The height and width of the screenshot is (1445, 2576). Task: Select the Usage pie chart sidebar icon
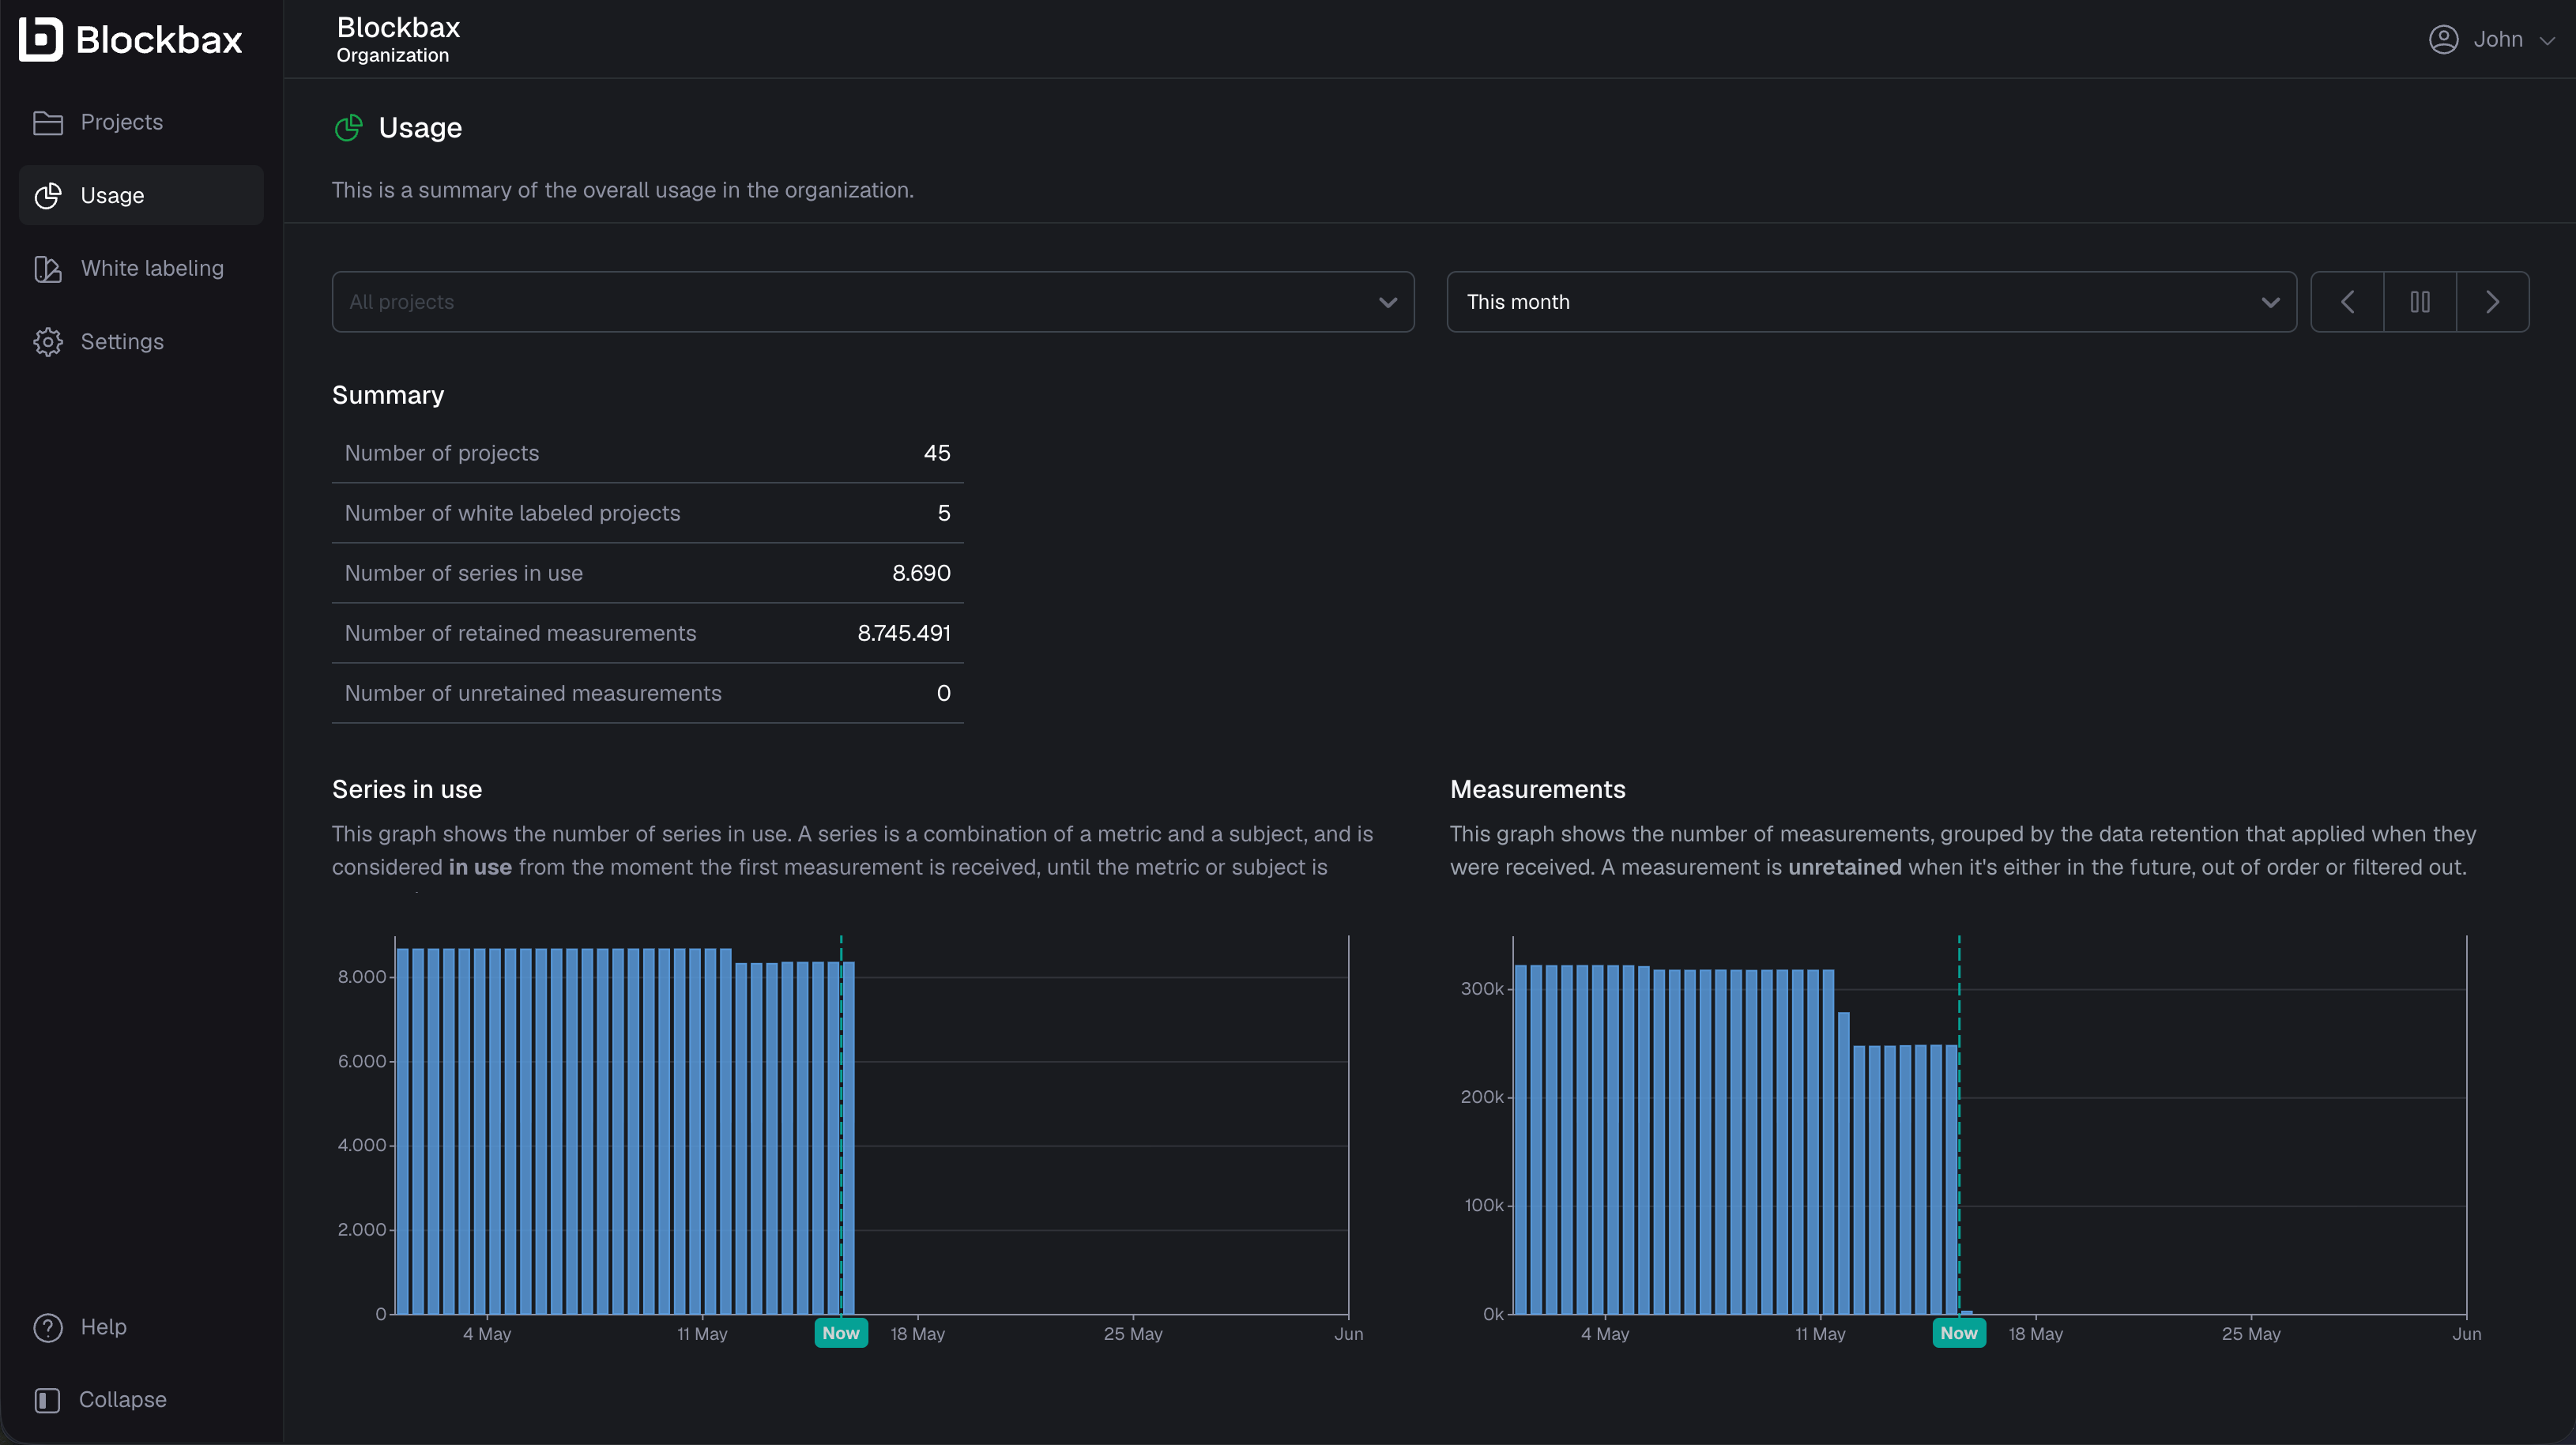click(48, 195)
